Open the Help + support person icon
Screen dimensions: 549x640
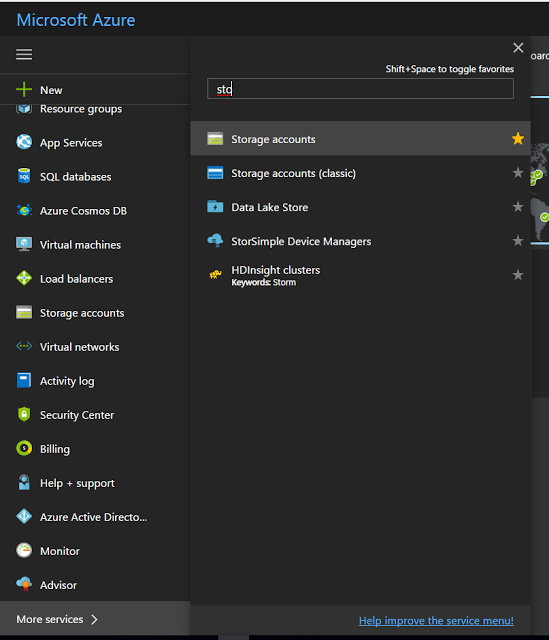click(24, 482)
